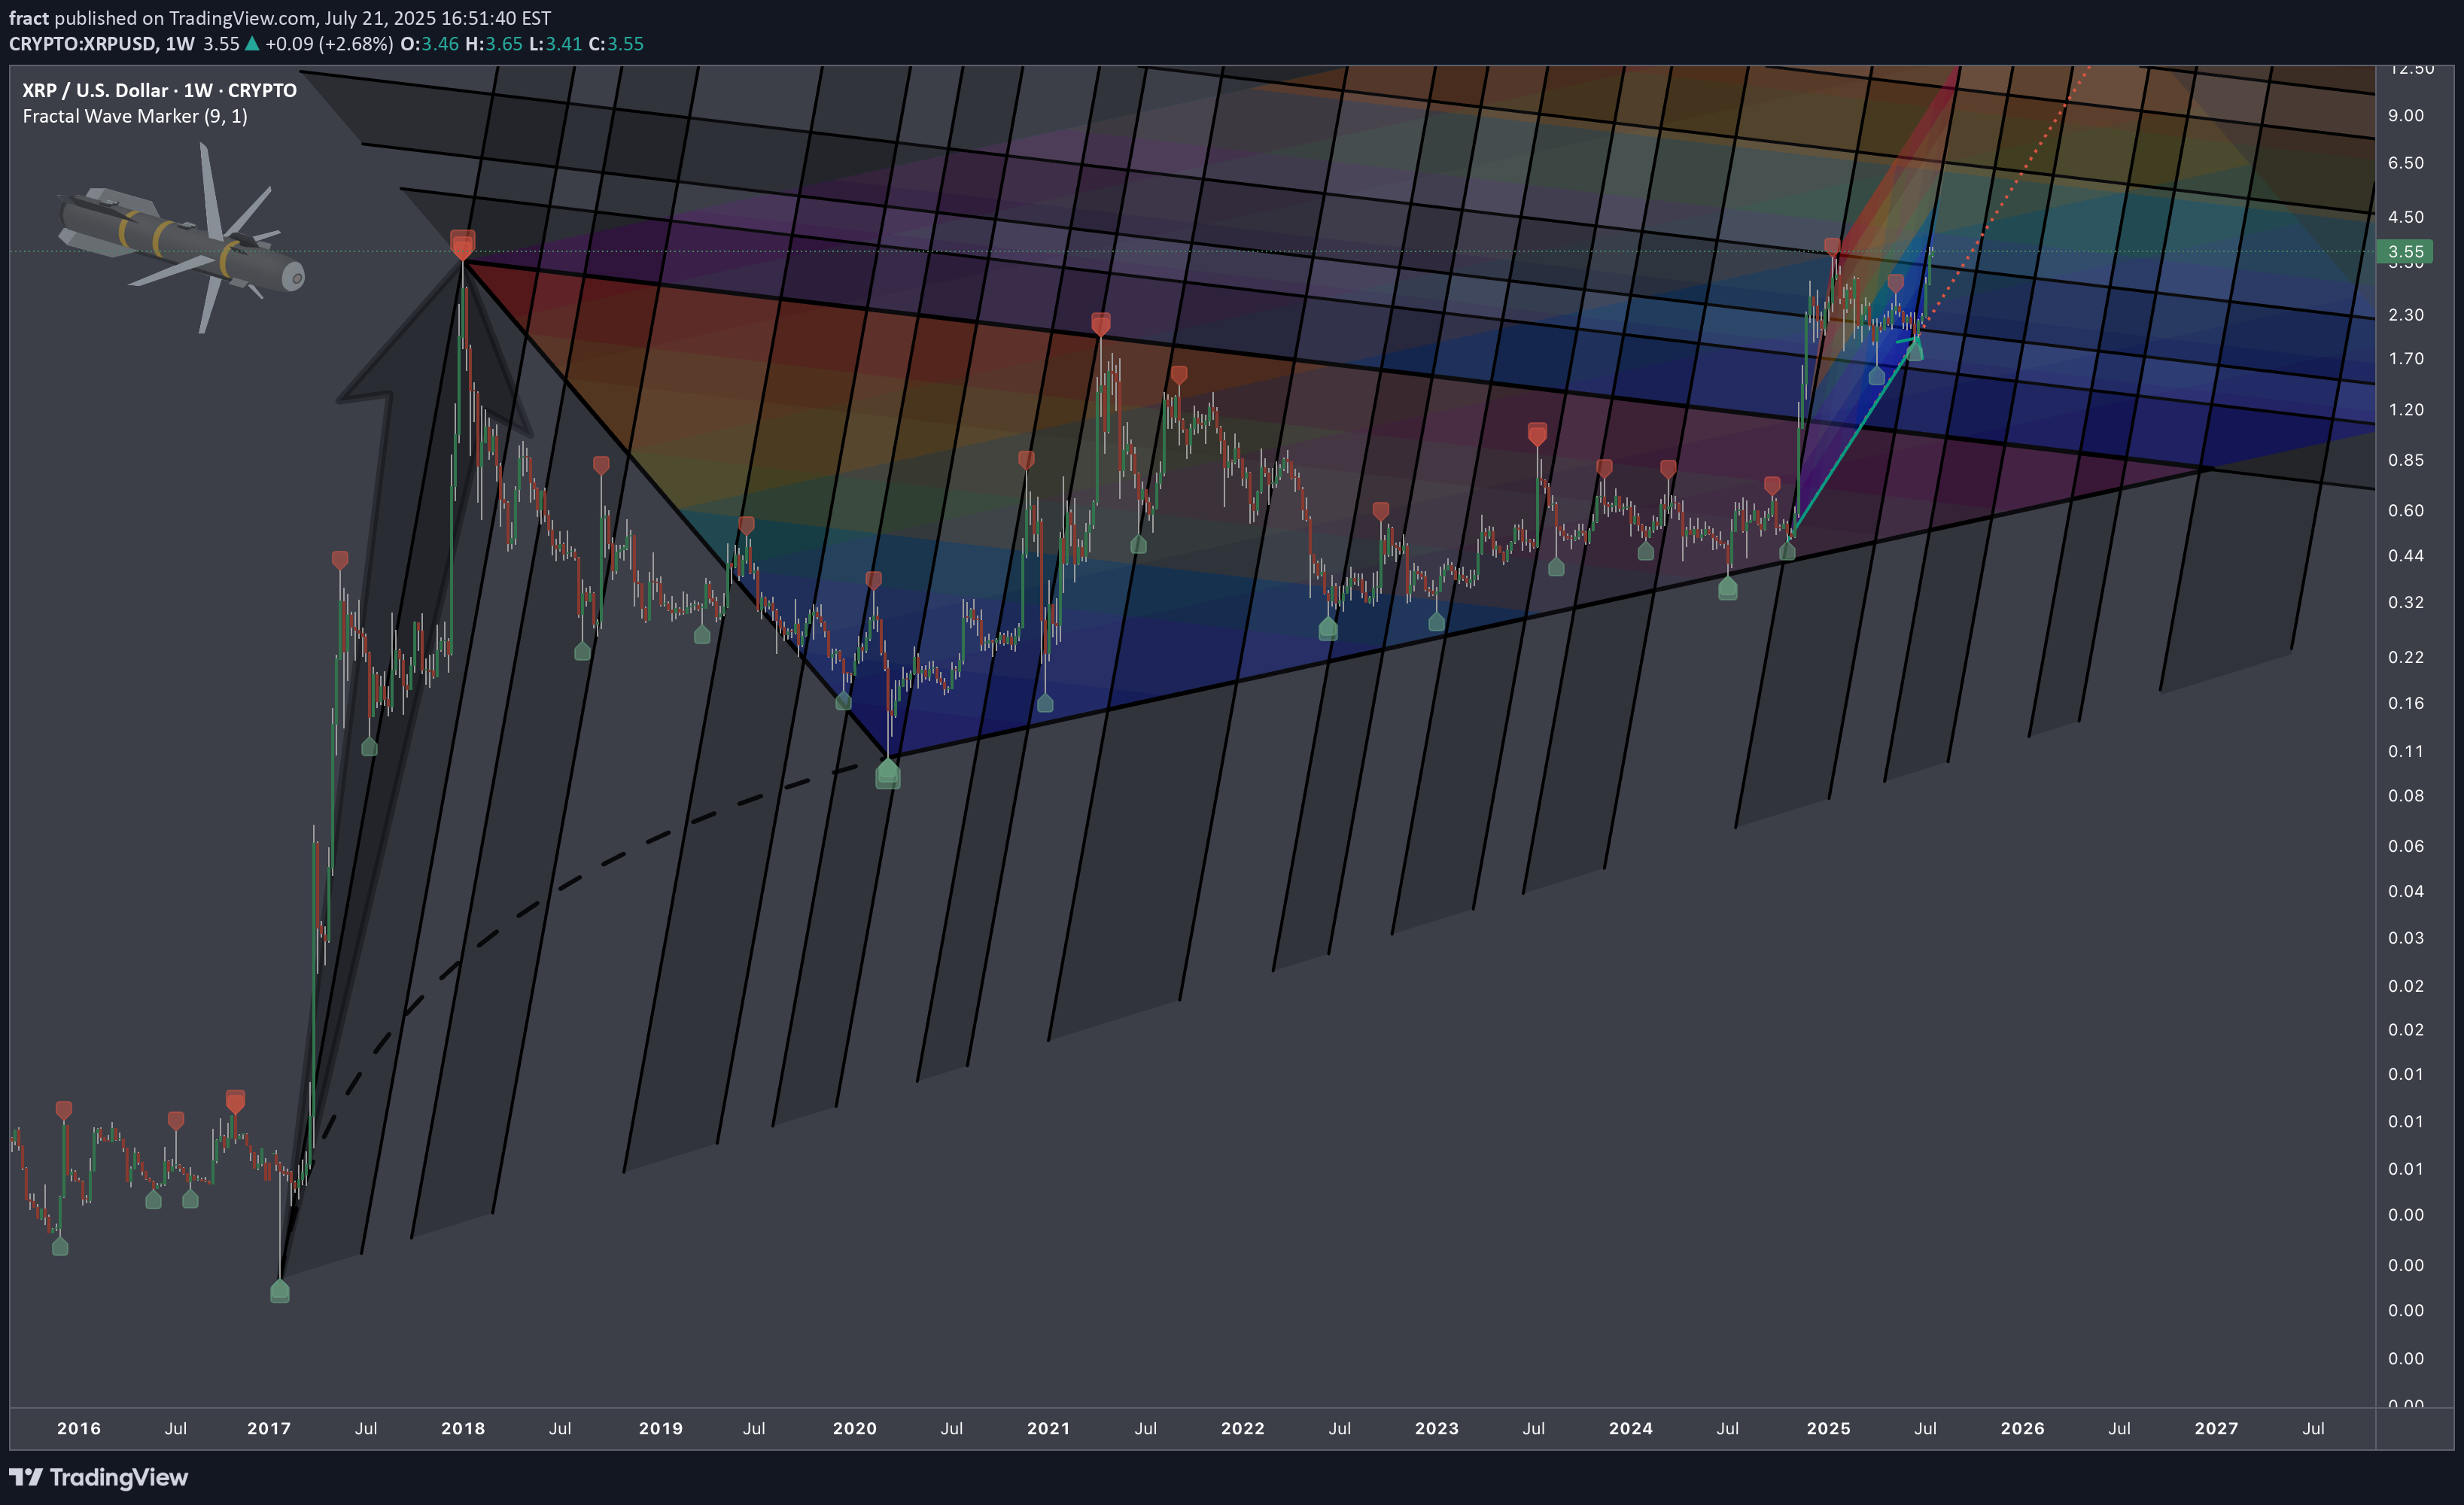The height and width of the screenshot is (1505, 2464).
Task: Click the 0.22 price axis label
Action: tap(2406, 657)
